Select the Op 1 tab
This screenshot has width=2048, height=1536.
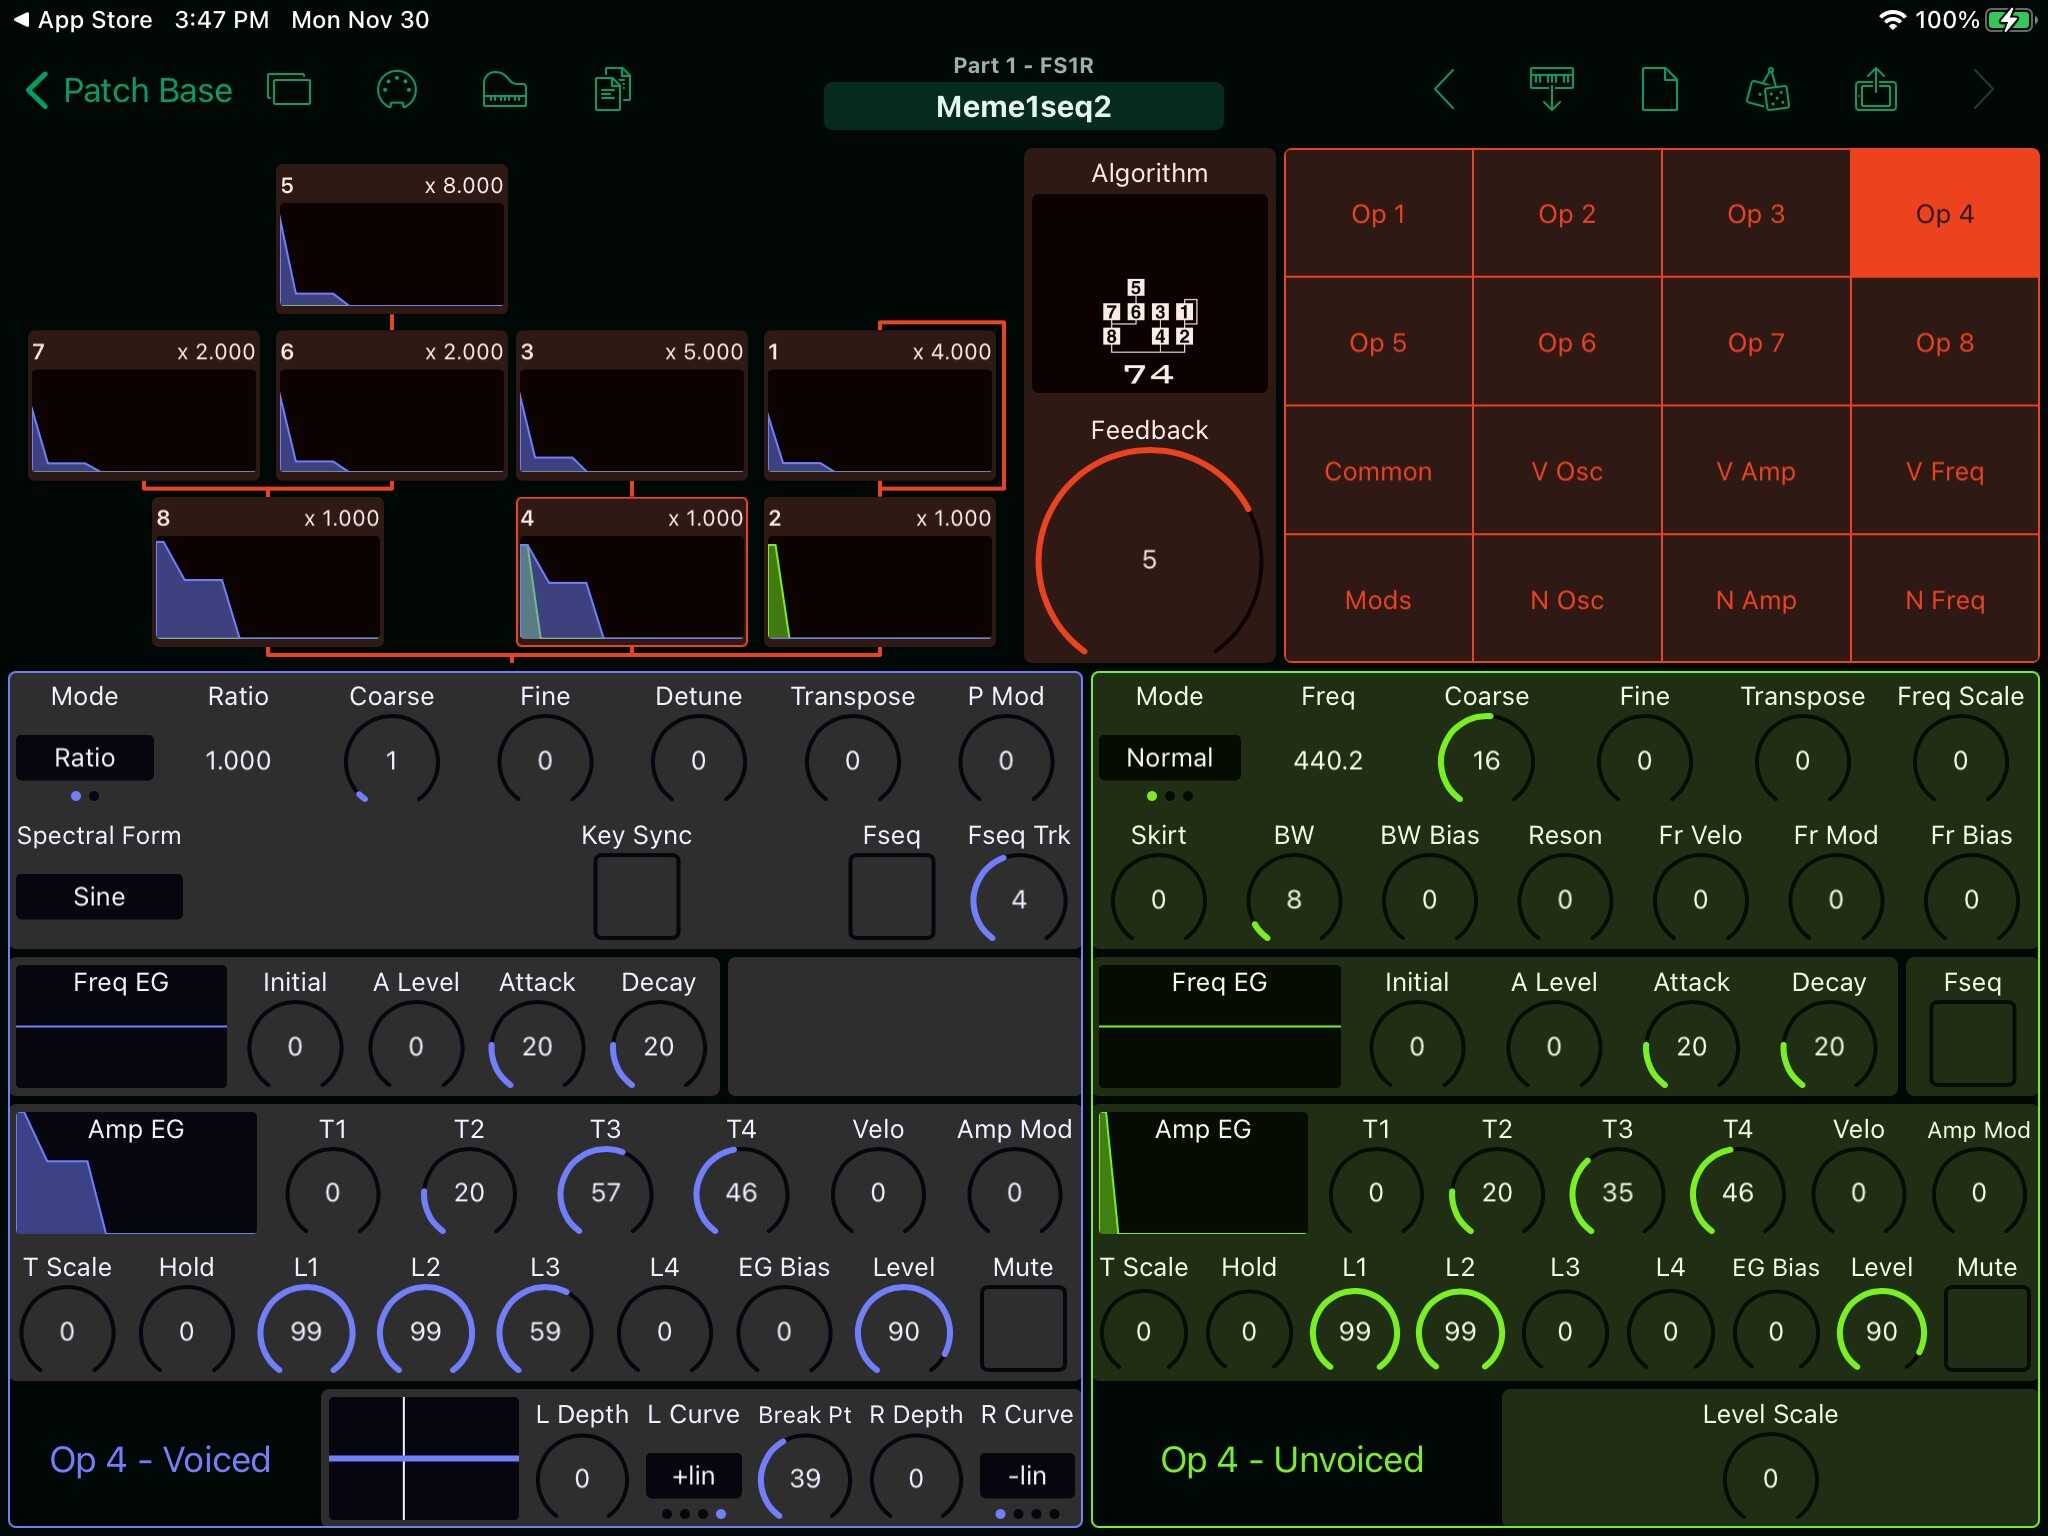point(1378,213)
